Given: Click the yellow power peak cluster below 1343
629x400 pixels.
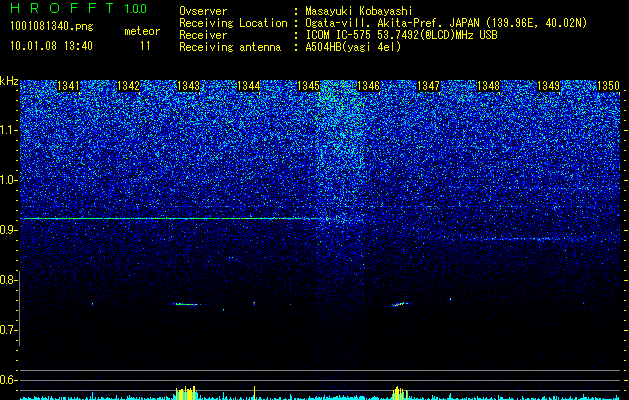Looking at the screenshot, I should click(x=186, y=392).
